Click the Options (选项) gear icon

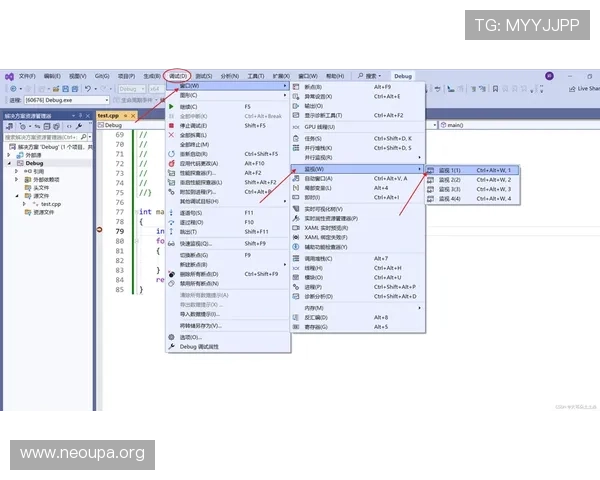coord(171,336)
